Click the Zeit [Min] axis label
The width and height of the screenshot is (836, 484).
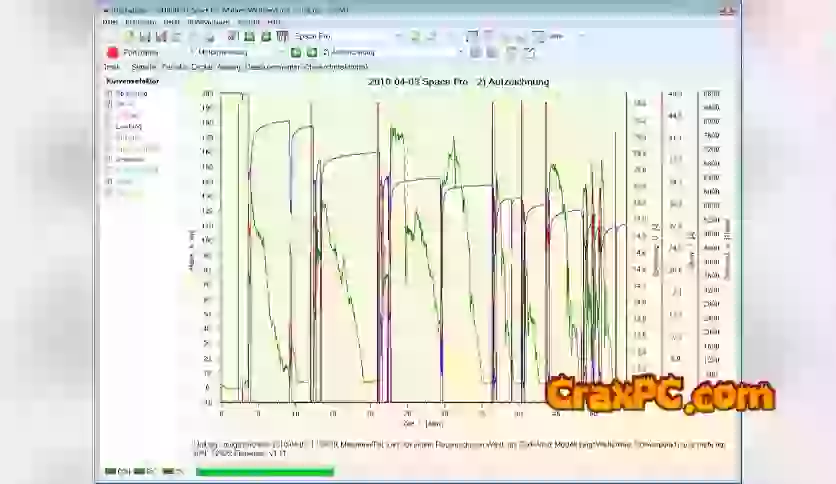tap(423, 424)
